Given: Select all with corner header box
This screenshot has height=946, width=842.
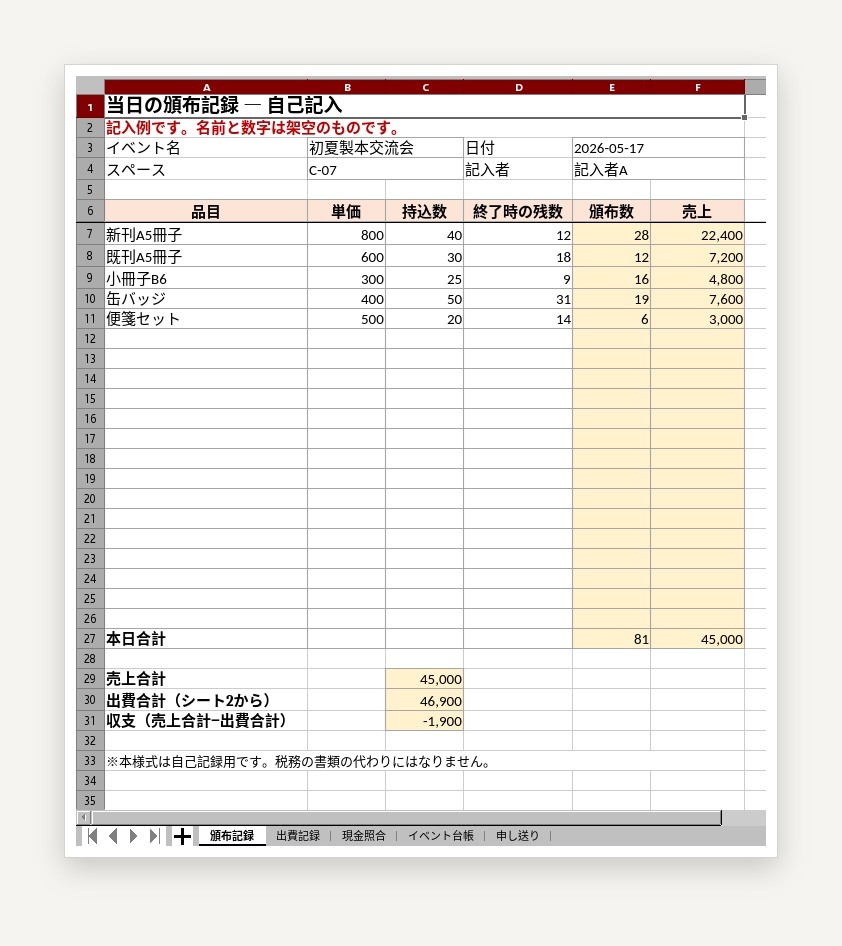Looking at the screenshot, I should [90, 85].
